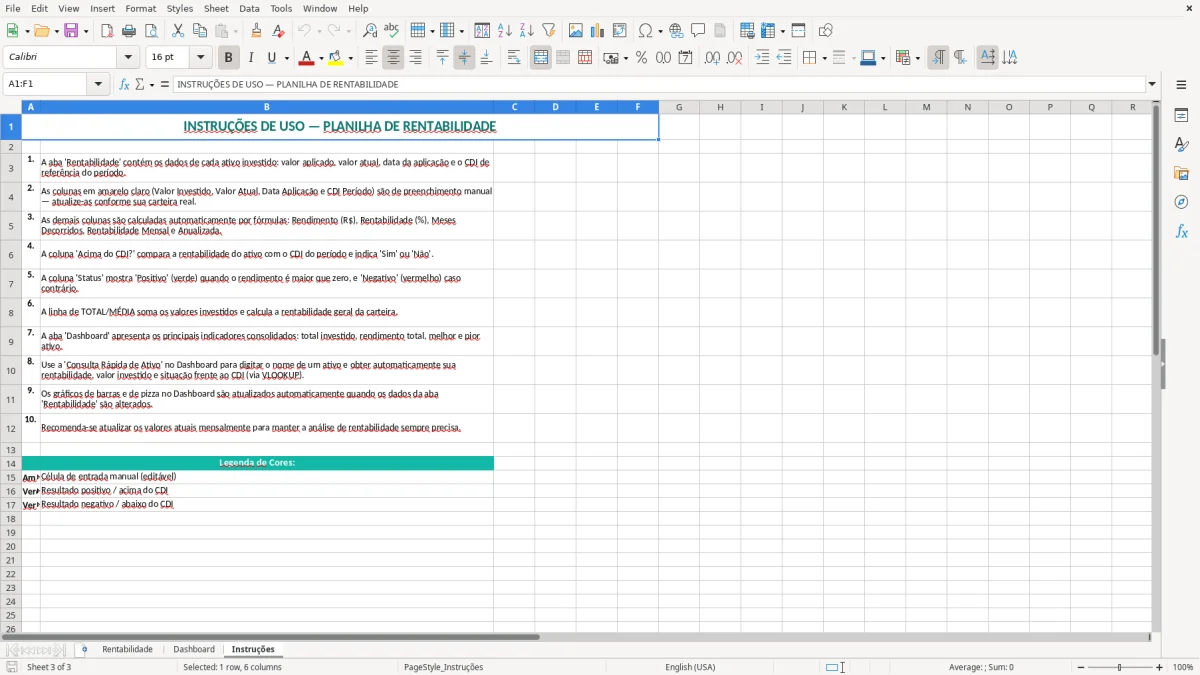Screen dimensions: 1200x675
Task: Open the sidebar Properties deck
Action: [x=1181, y=116]
